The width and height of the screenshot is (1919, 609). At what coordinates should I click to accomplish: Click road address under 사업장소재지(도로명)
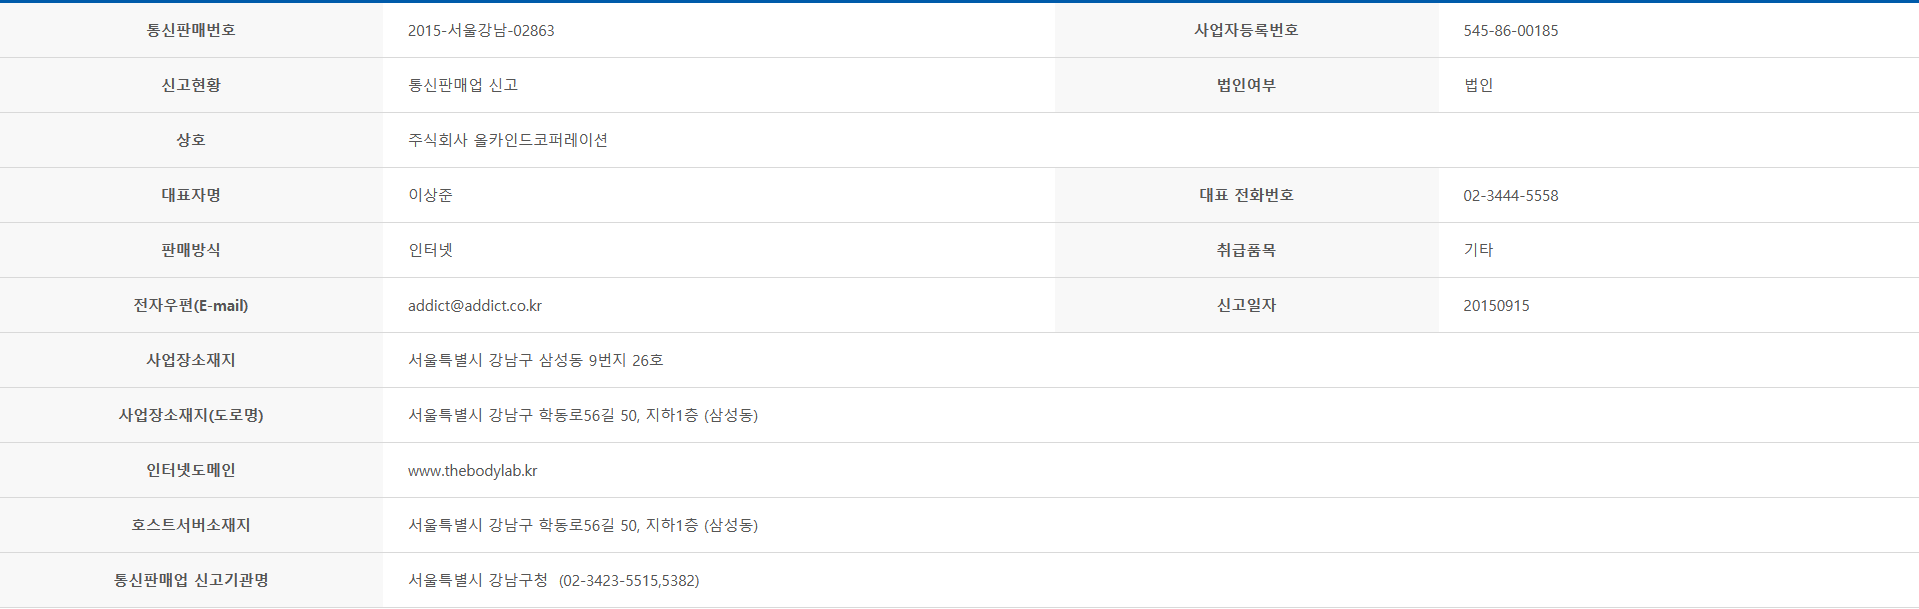583,415
